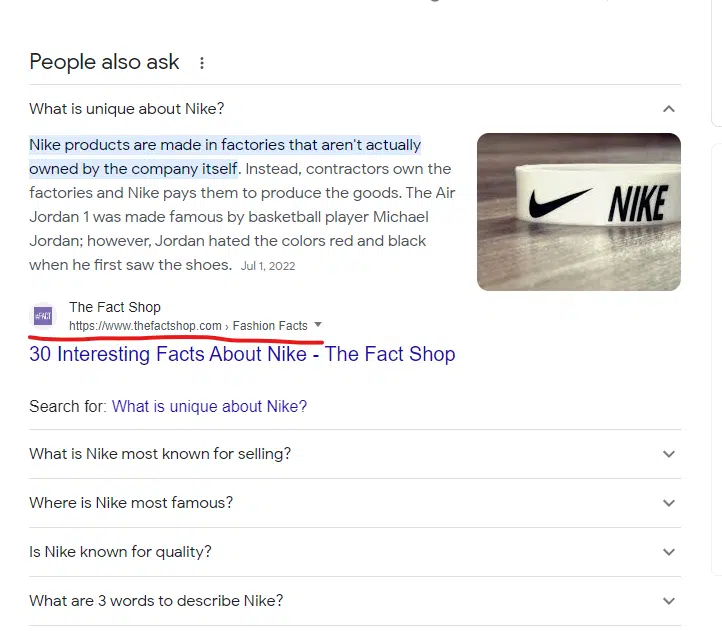722x631 pixels.
Task: Click the question "What are 3 words to describe Nike?"
Action: (156, 601)
